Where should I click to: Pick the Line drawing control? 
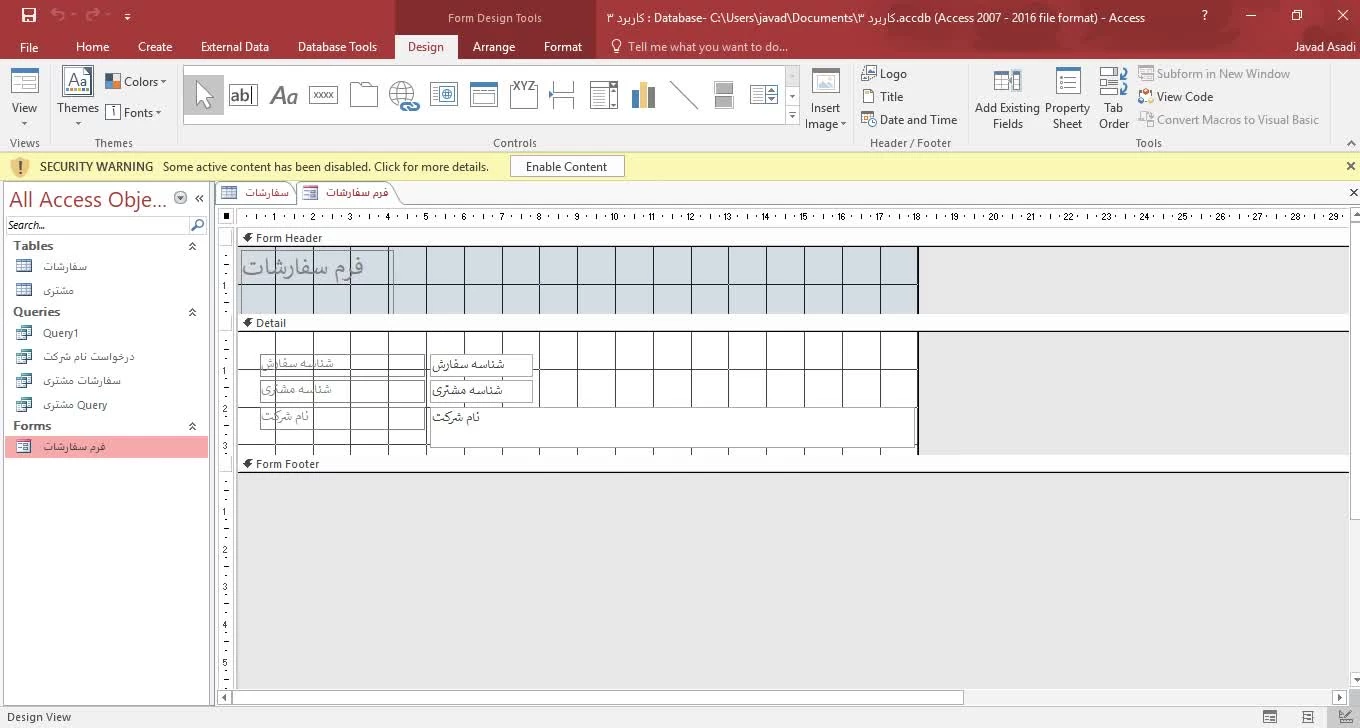[683, 96]
